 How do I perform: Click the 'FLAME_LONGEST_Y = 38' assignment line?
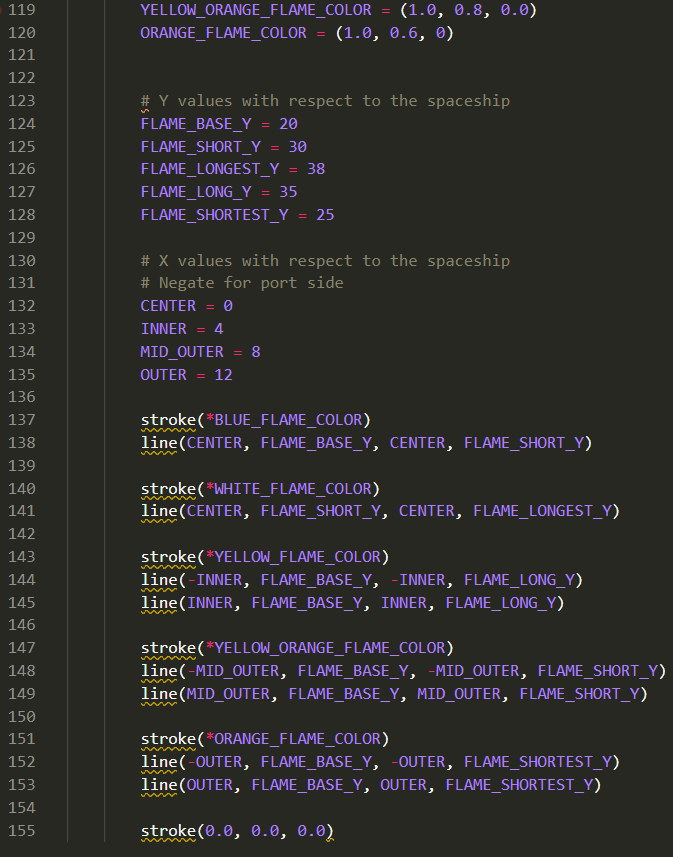coord(233,169)
